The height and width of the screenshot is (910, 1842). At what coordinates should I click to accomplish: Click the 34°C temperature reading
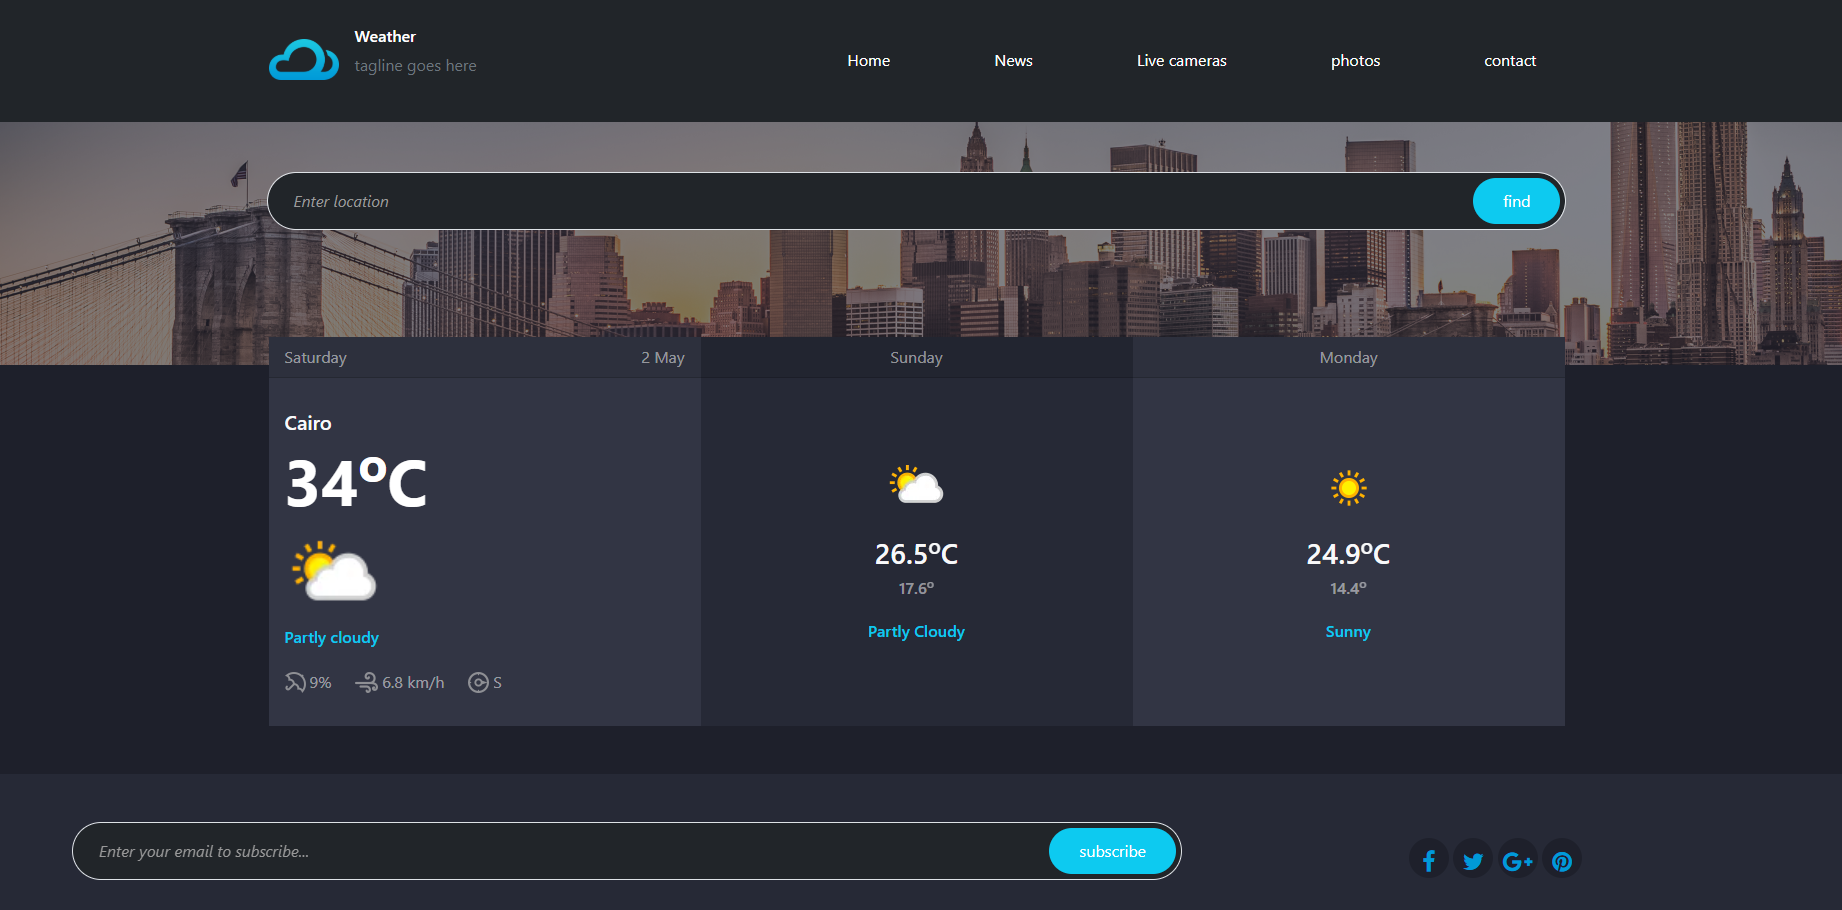pyautogui.click(x=356, y=484)
